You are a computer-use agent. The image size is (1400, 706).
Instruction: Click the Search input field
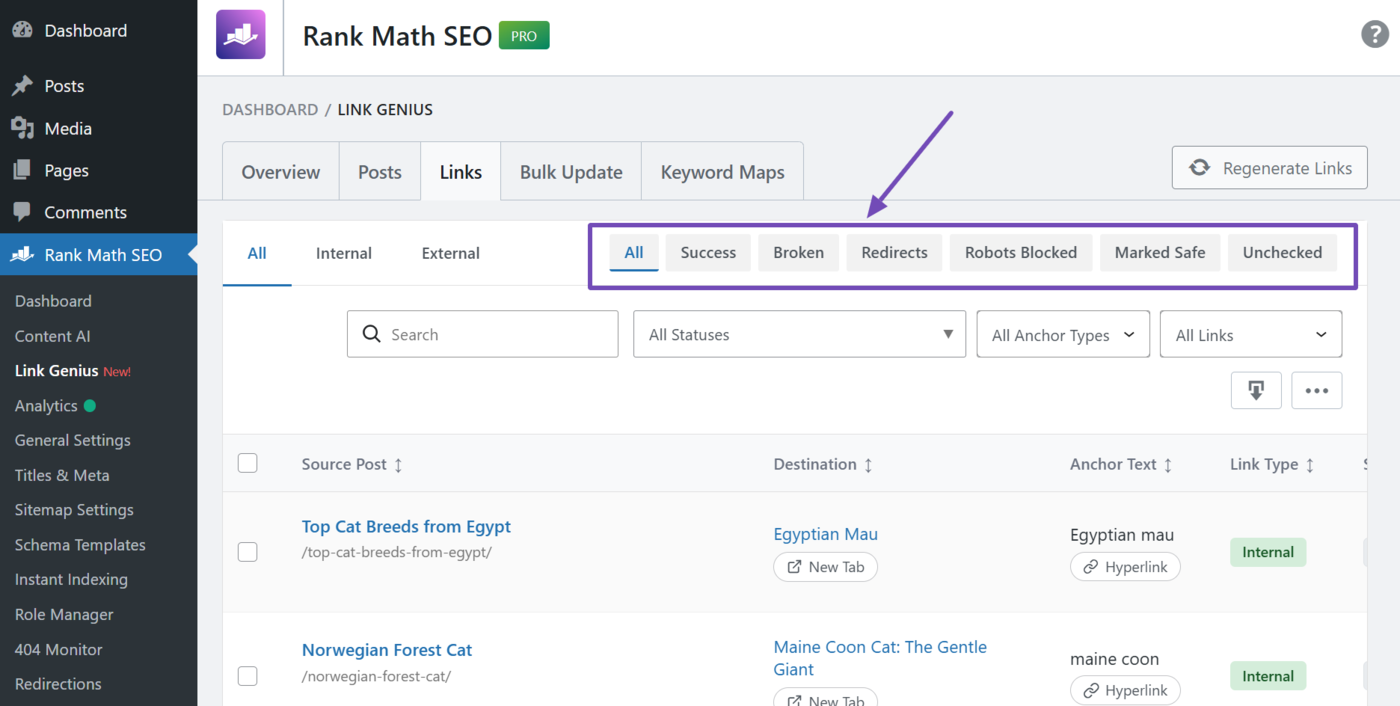click(x=482, y=334)
